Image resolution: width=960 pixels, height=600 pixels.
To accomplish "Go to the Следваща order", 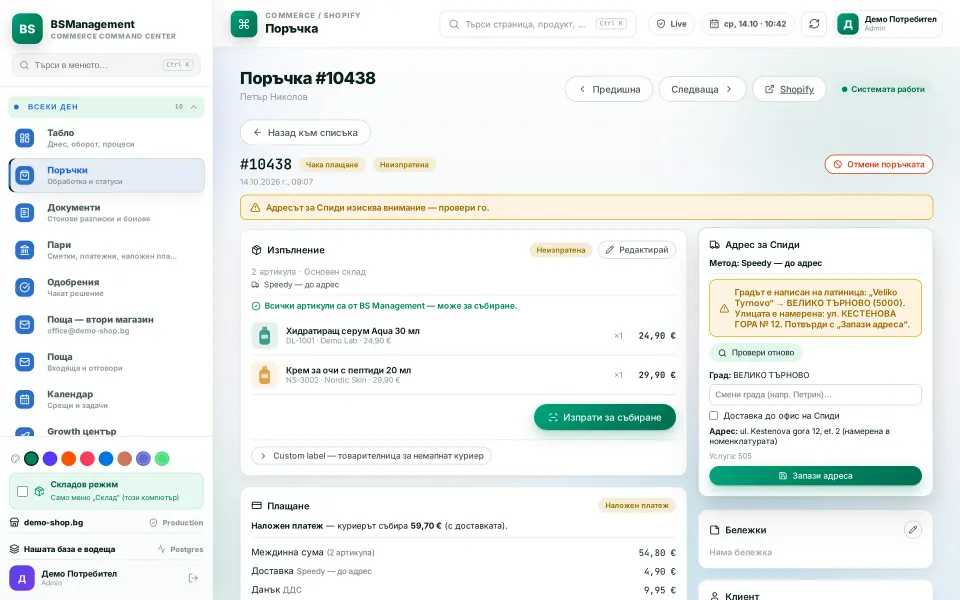I will [702, 89].
